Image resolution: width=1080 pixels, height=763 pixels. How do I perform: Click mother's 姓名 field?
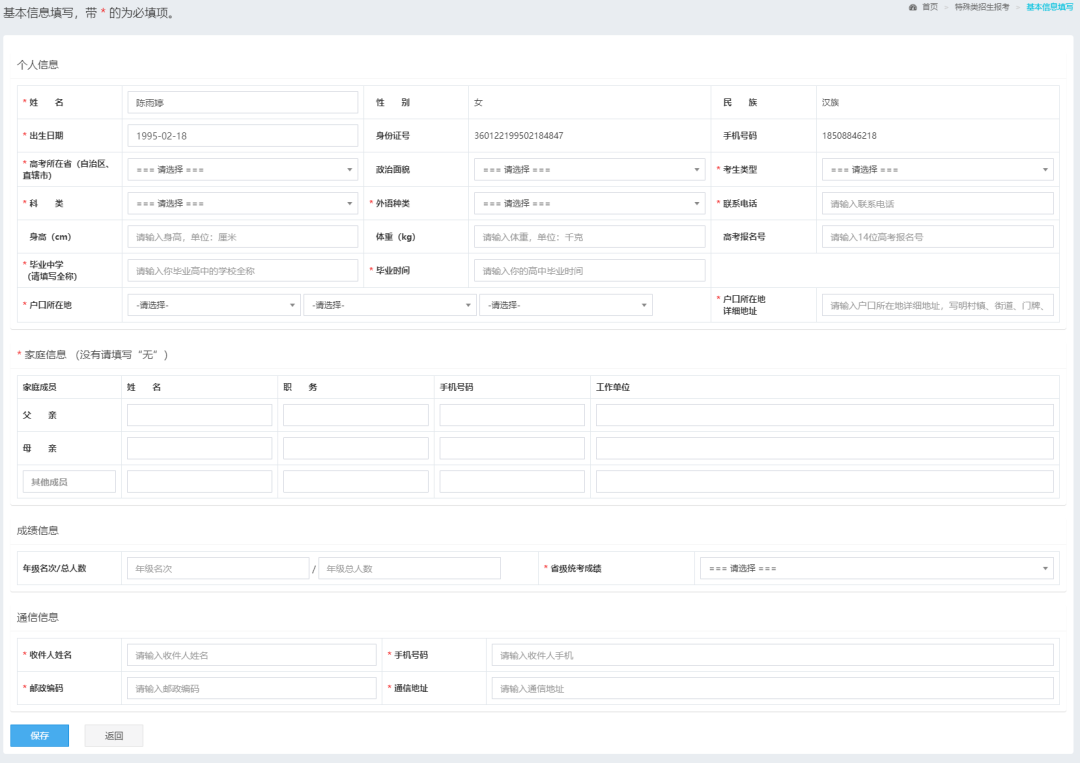pyautogui.click(x=199, y=448)
